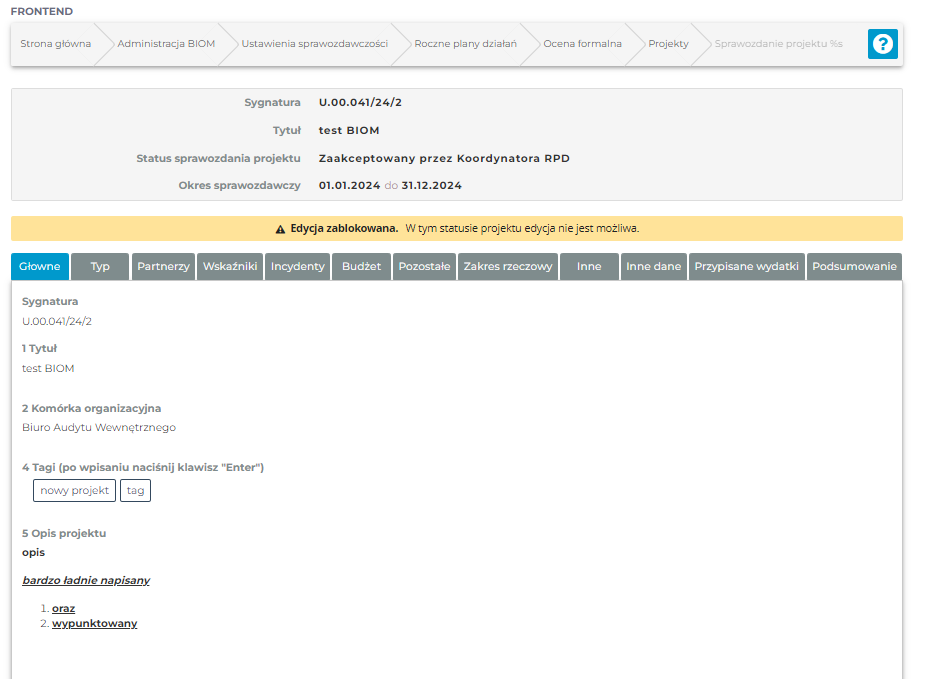Click the "nowy projekt" tag

click(x=75, y=491)
